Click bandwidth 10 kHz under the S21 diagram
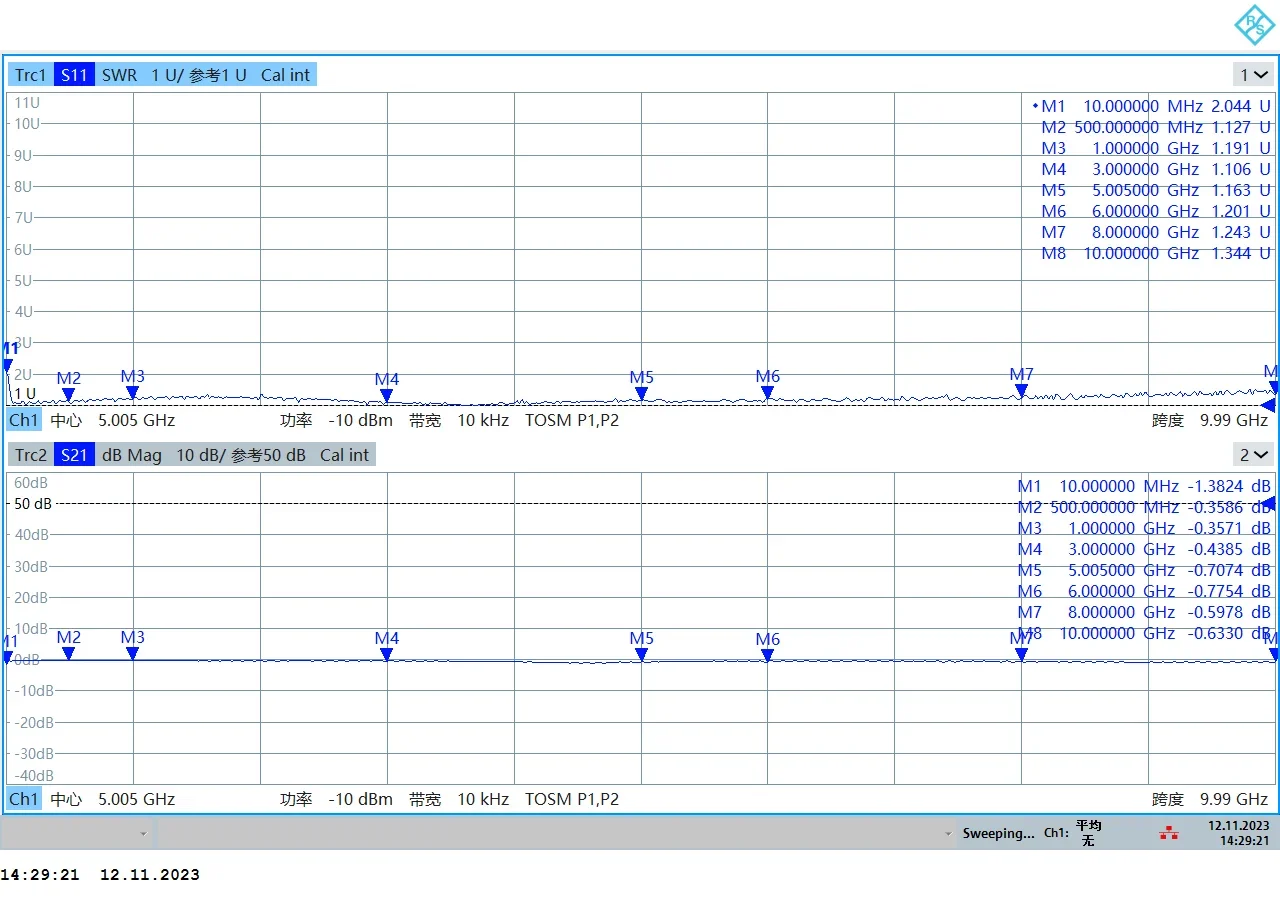 [x=483, y=799]
